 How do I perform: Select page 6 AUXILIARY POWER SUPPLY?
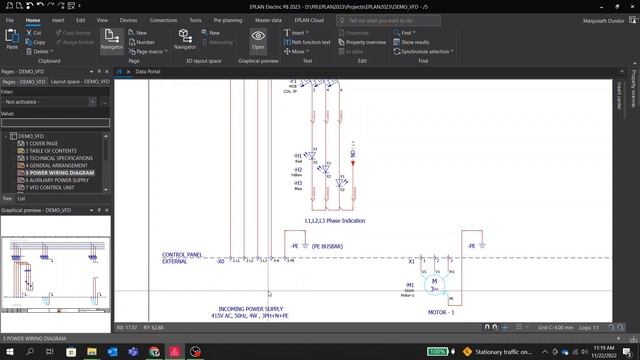coord(57,180)
